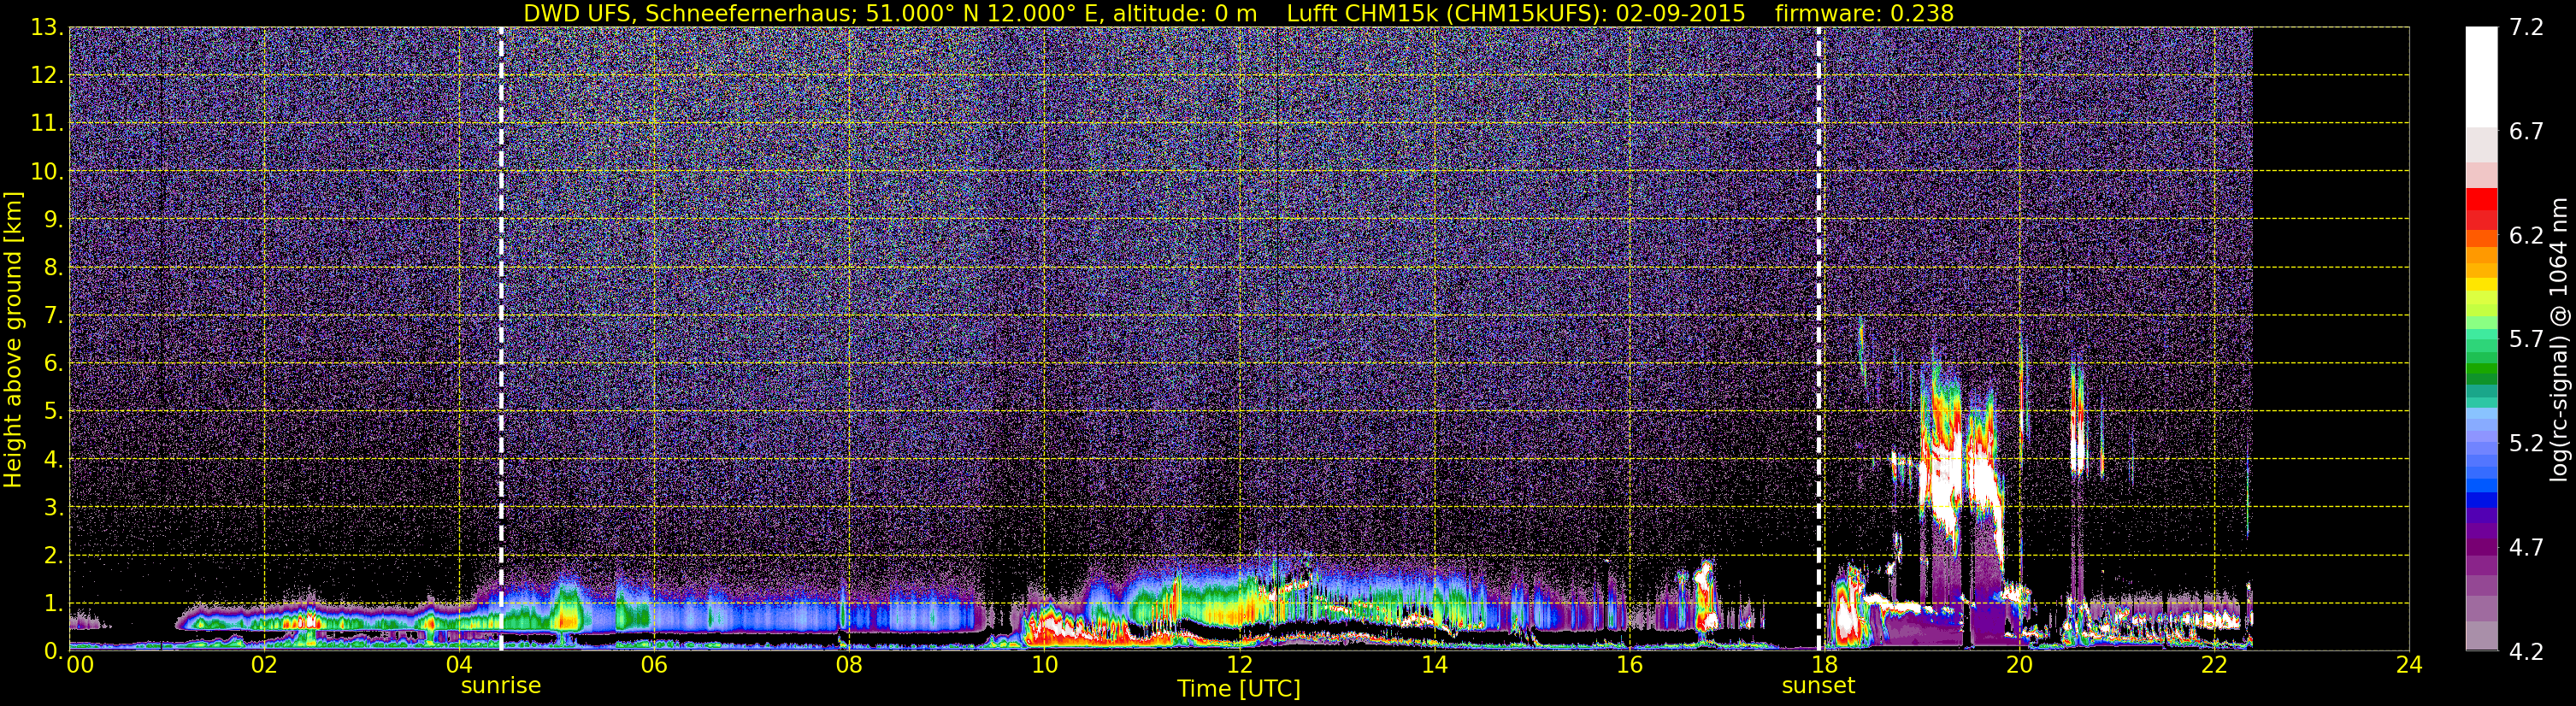Click the '1.' height axis tick label
This screenshot has width=2576, height=706.
coord(52,603)
